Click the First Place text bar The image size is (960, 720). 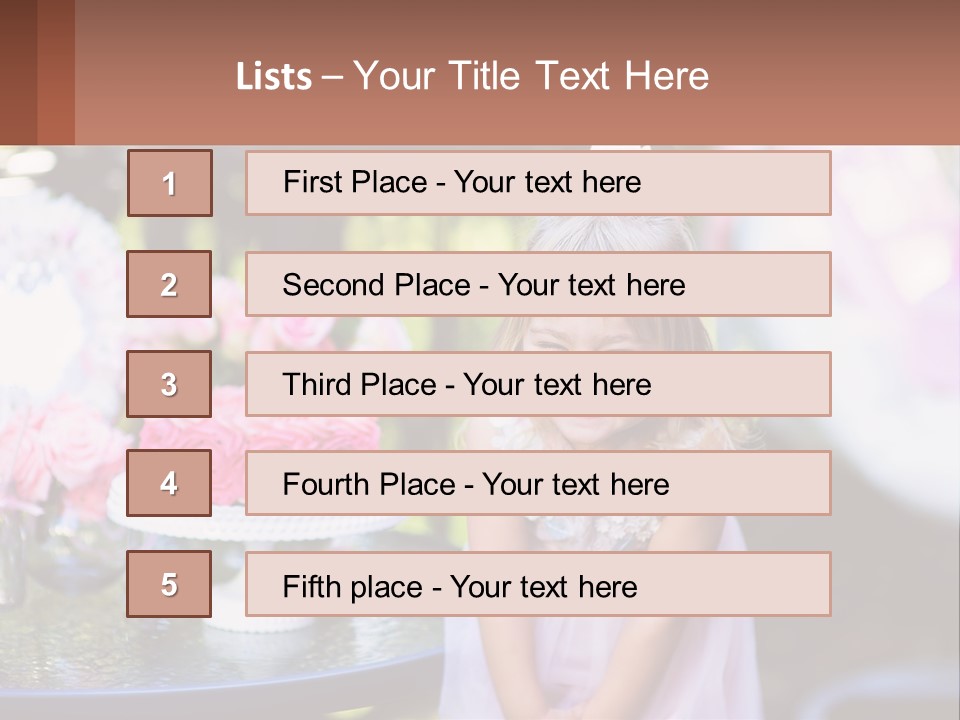click(x=538, y=183)
